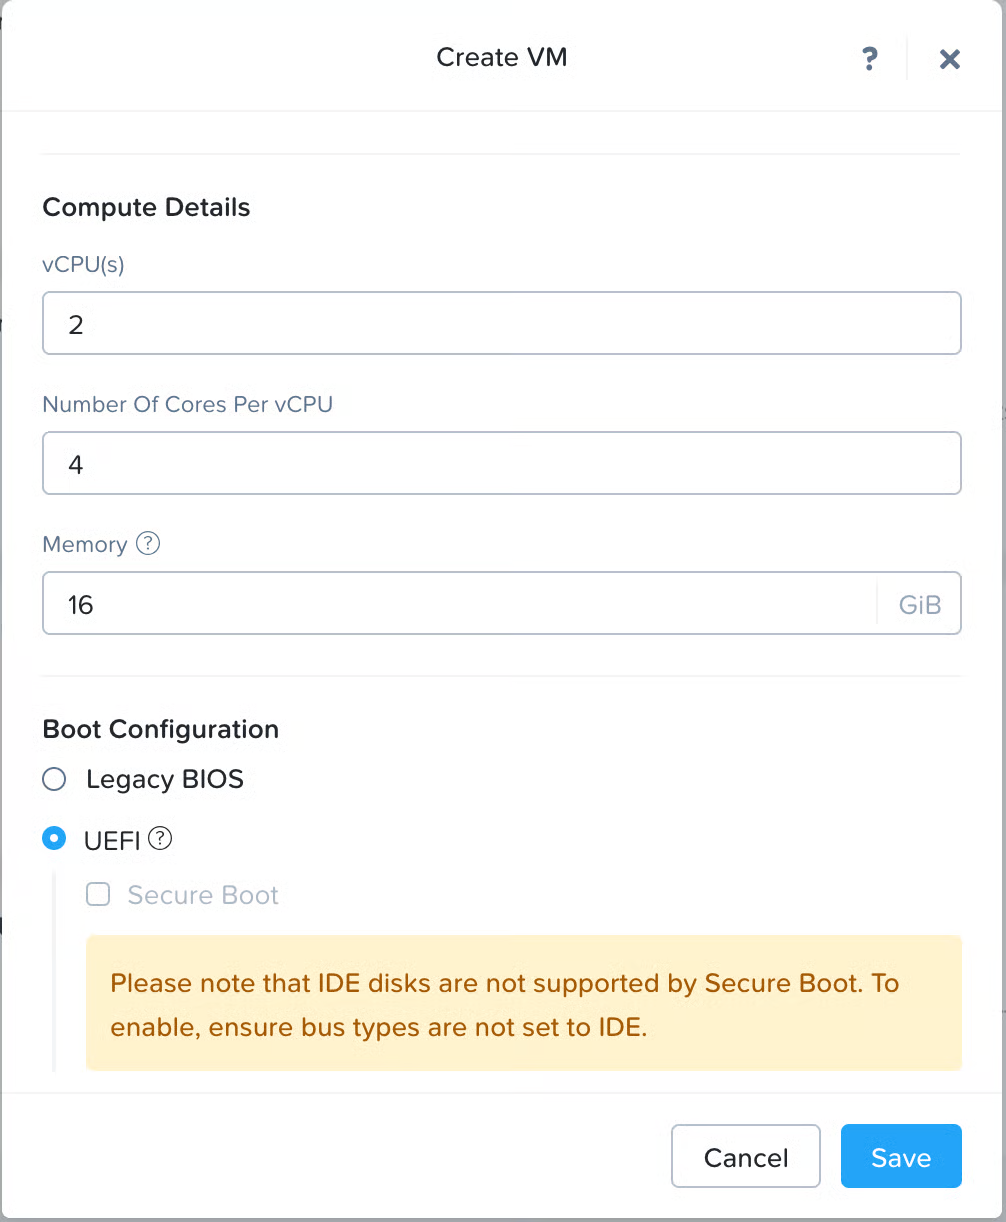Screen dimensions: 1006x1222
Task: Click the GiB unit suffix
Action: (920, 604)
